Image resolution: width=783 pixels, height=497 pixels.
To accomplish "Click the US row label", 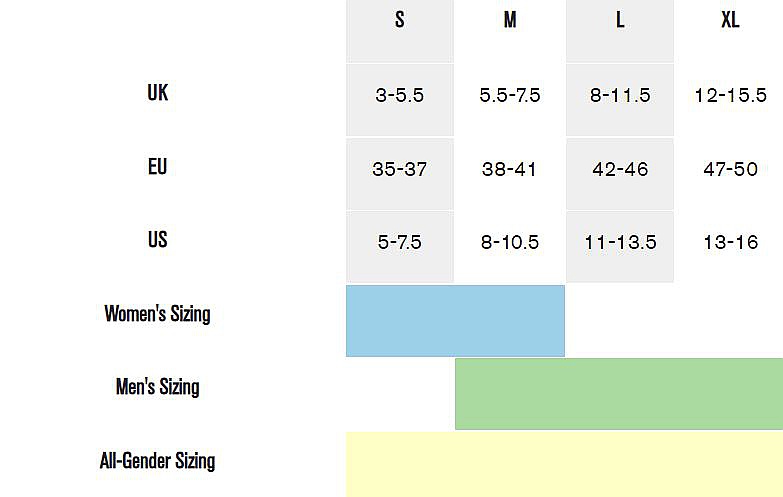I will [157, 240].
